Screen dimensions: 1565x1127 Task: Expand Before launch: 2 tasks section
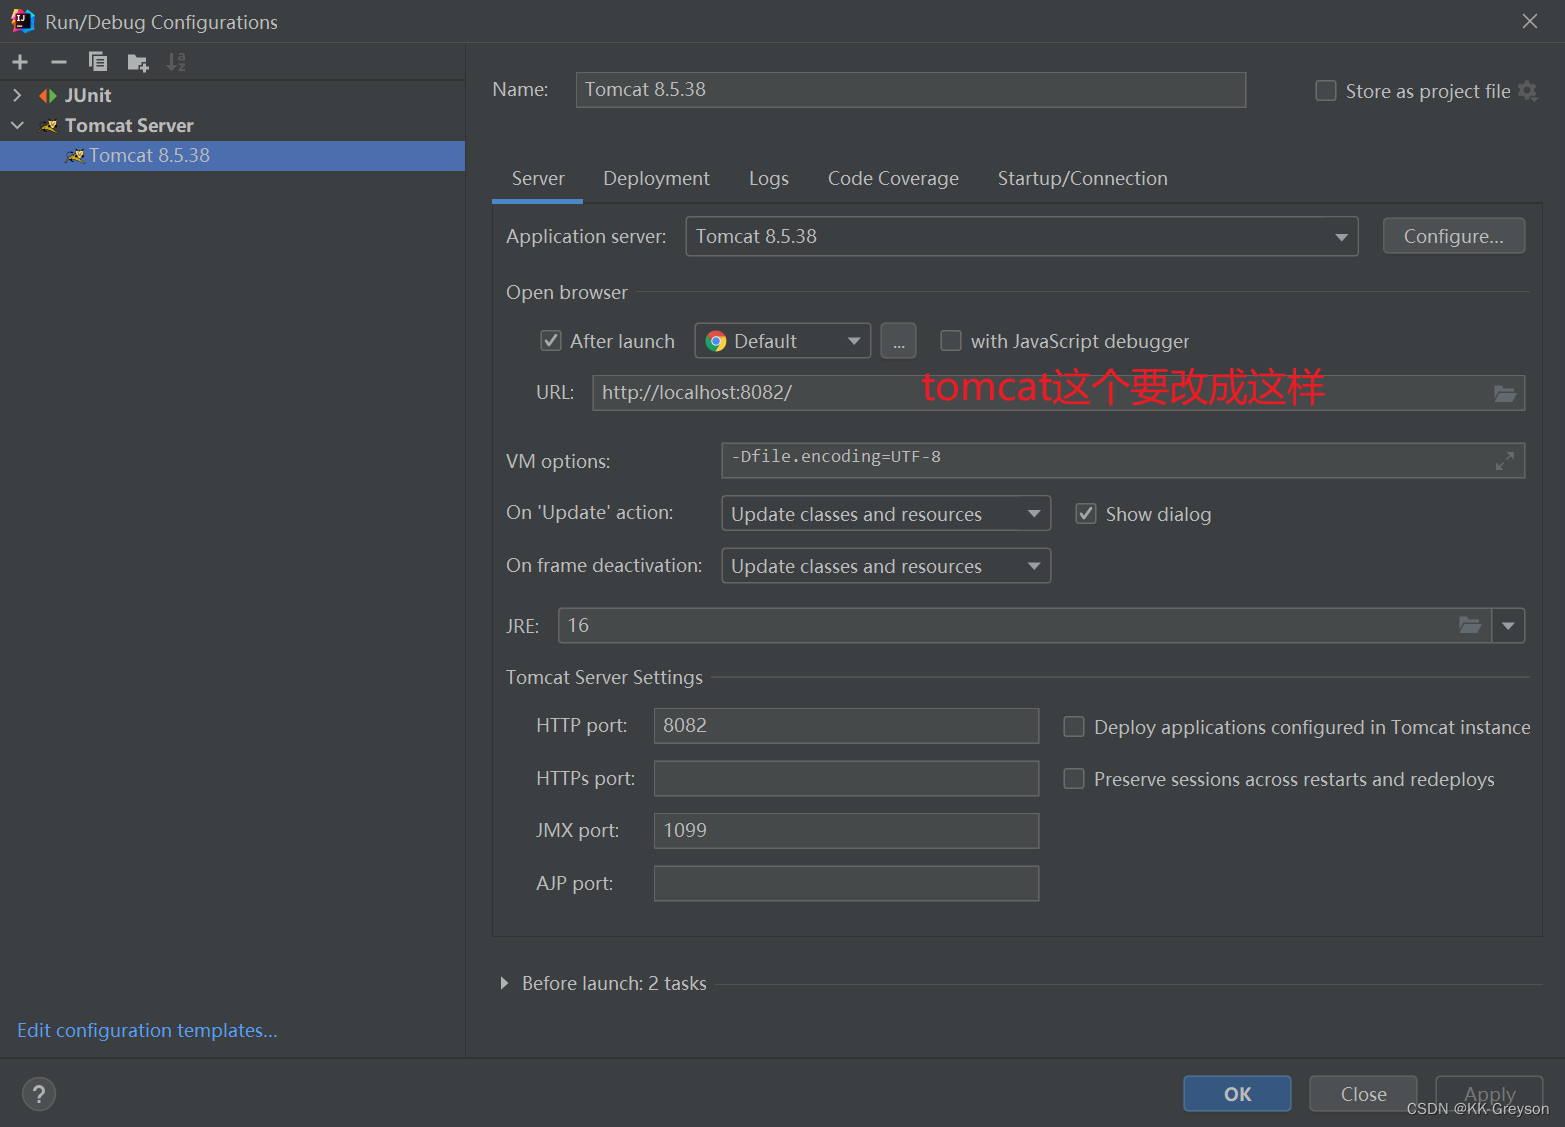(x=504, y=984)
